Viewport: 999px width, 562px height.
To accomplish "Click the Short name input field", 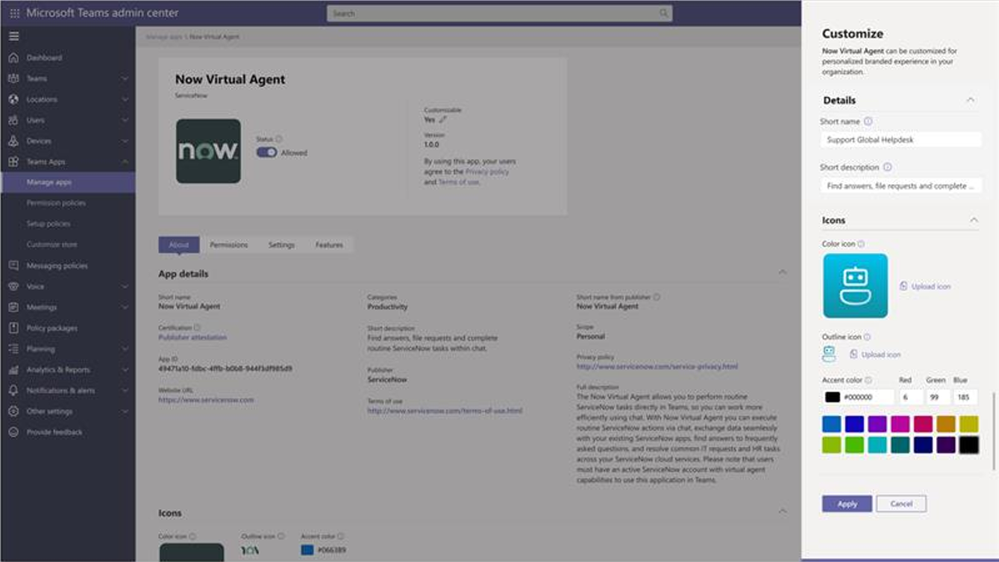I will (901, 140).
